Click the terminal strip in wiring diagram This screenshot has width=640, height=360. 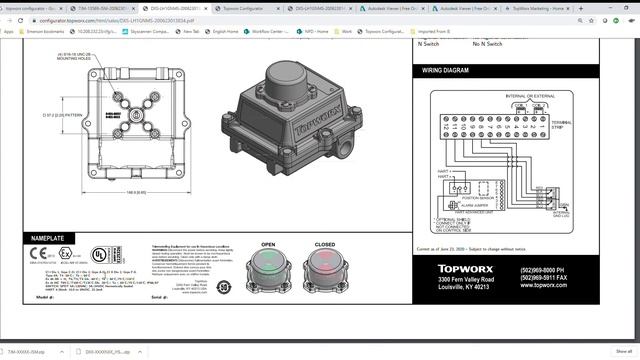(x=494, y=127)
